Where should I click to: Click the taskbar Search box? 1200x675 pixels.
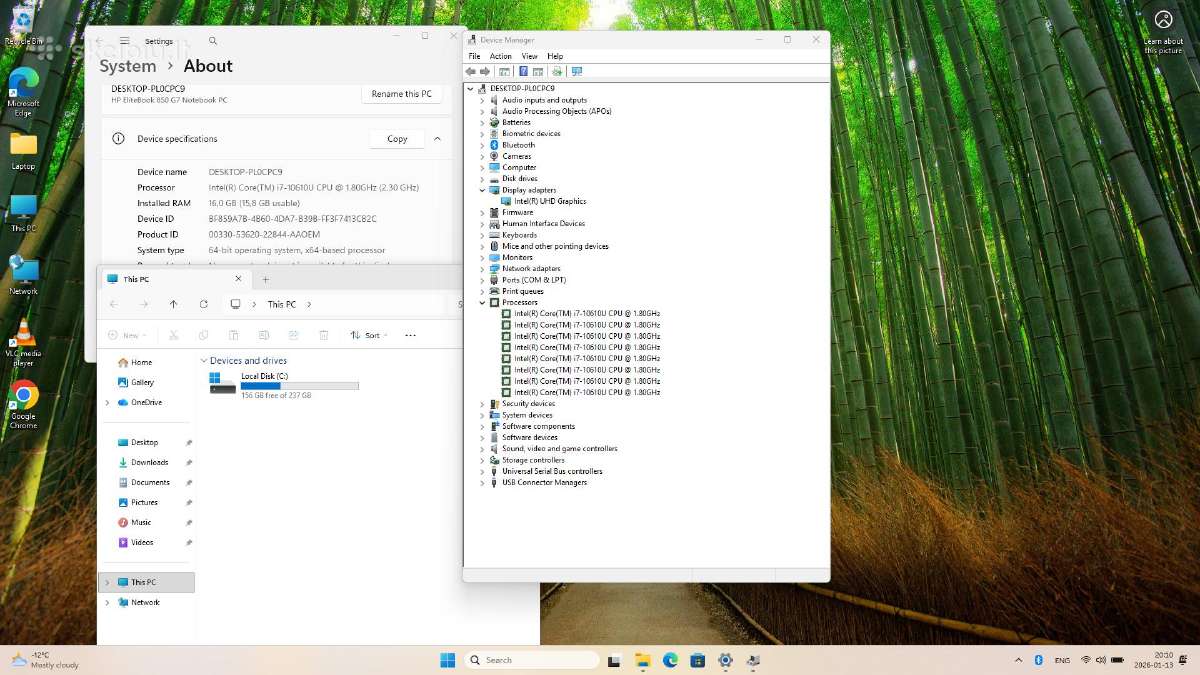coord(532,660)
